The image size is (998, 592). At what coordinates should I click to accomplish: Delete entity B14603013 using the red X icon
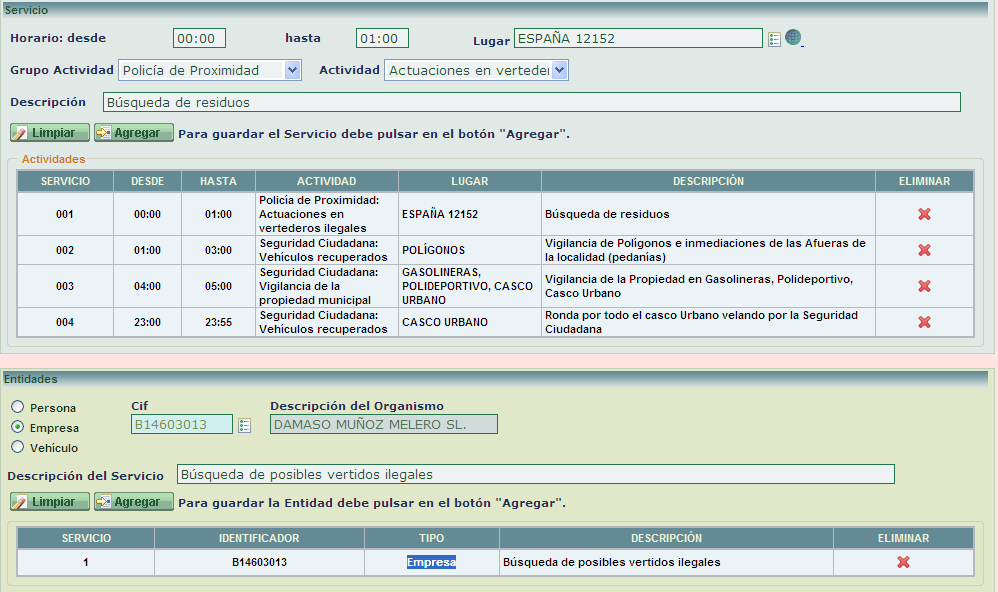(x=903, y=562)
